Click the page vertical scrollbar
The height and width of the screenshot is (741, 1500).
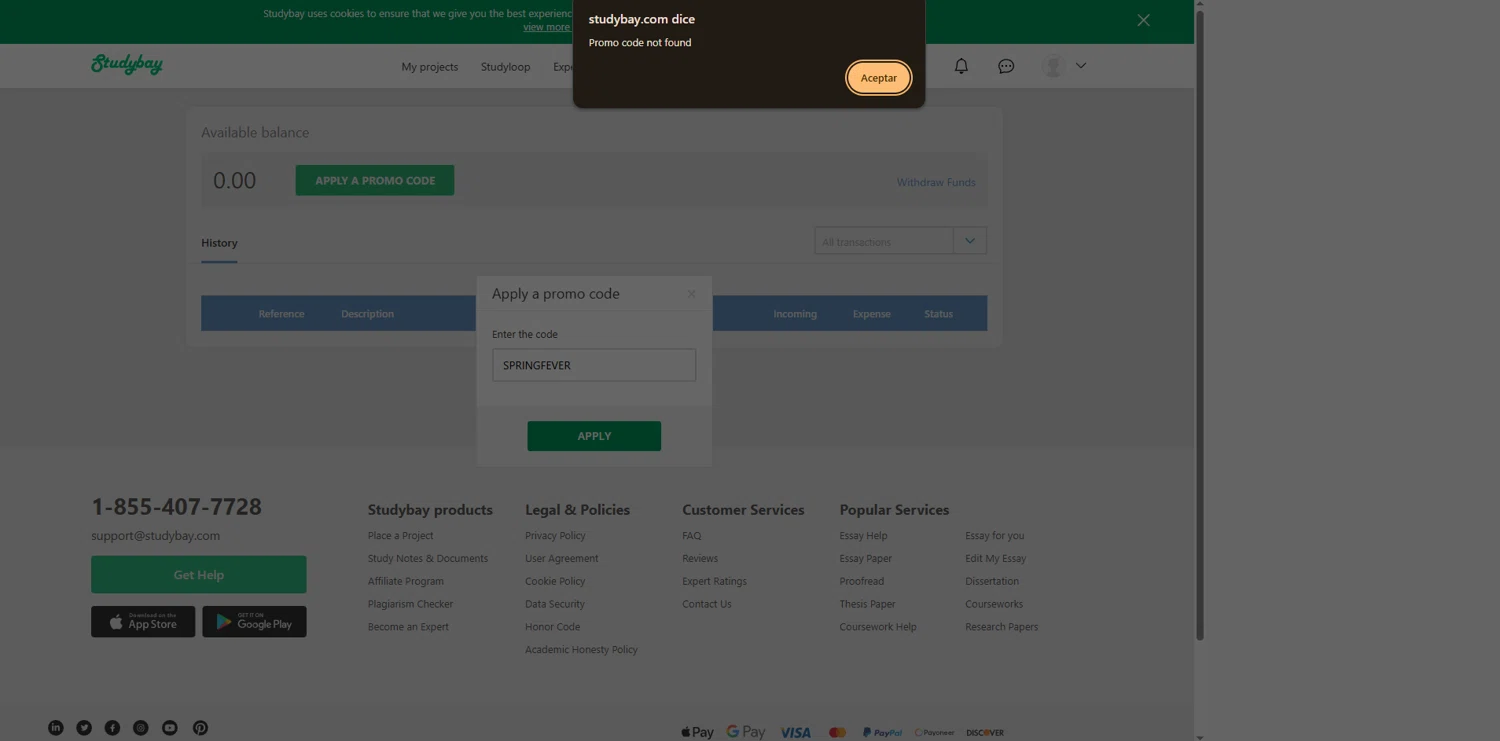1200,325
